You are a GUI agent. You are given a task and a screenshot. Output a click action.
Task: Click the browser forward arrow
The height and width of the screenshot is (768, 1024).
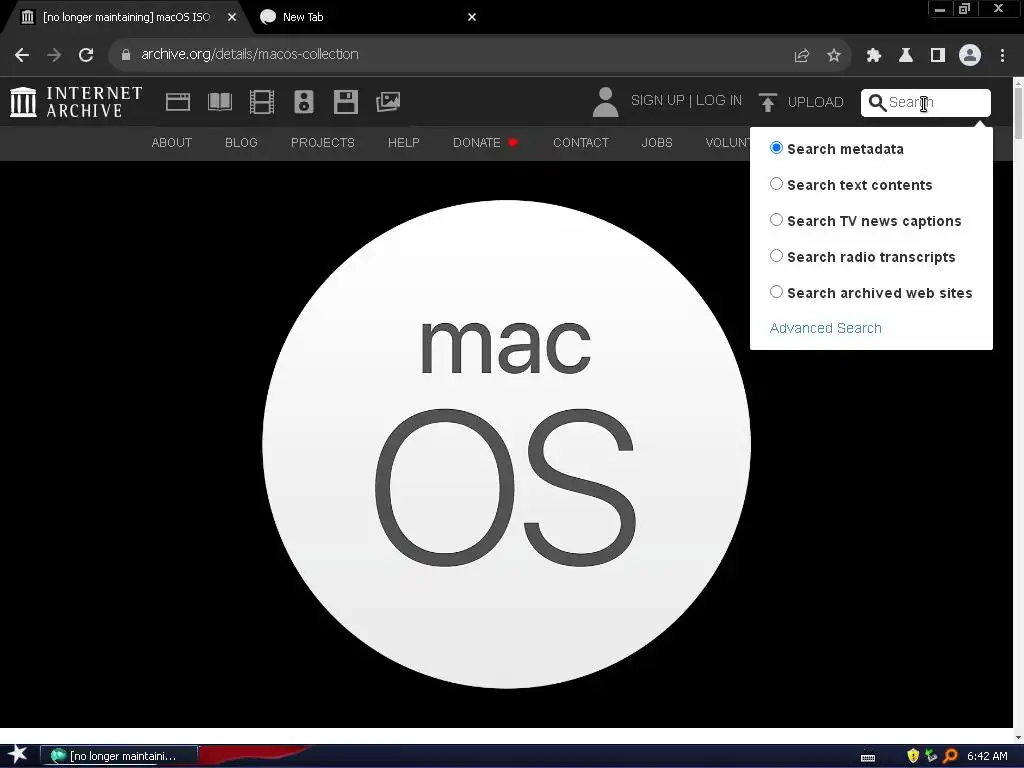pos(54,55)
